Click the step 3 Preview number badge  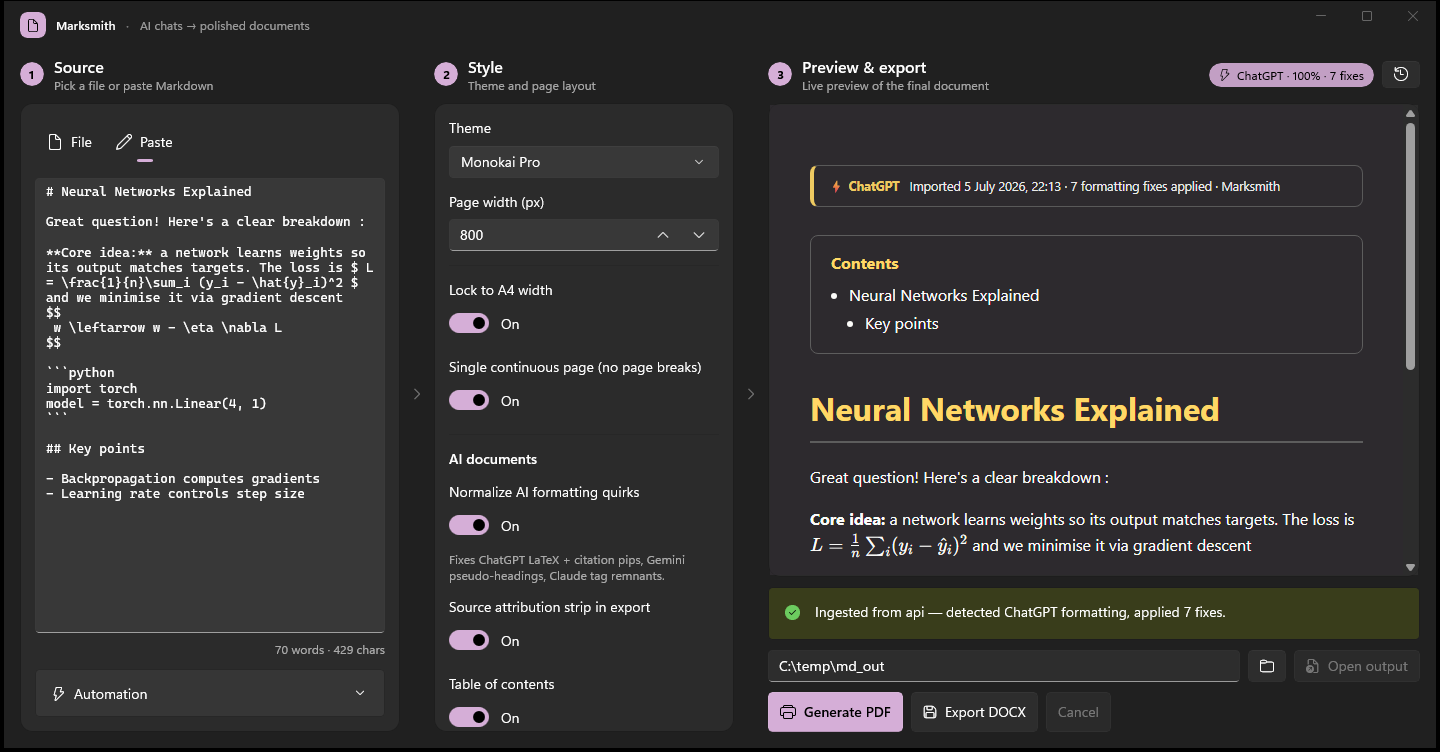pyautogui.click(x=780, y=75)
